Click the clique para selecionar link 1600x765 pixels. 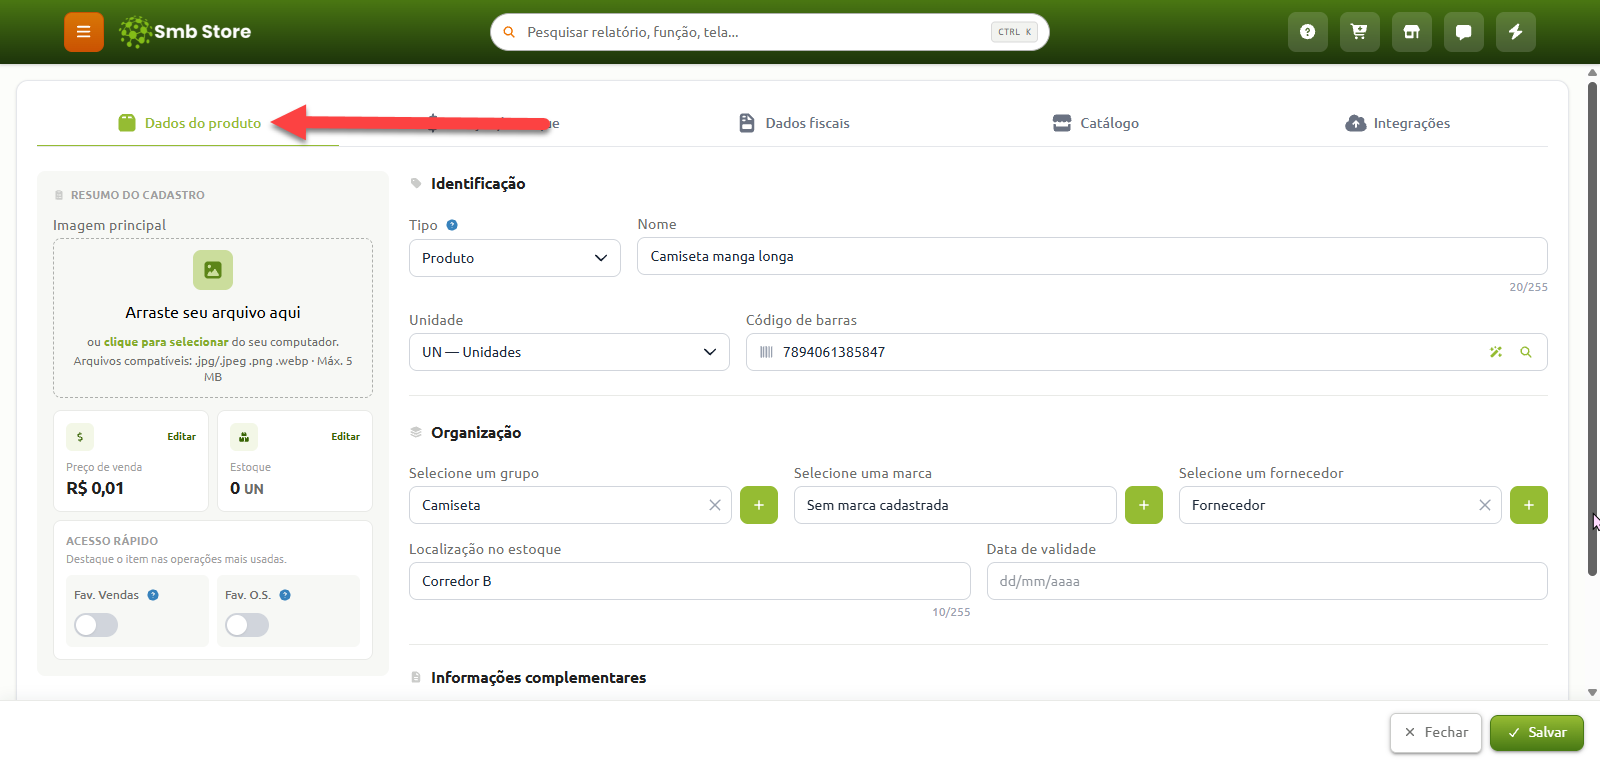pyautogui.click(x=166, y=342)
